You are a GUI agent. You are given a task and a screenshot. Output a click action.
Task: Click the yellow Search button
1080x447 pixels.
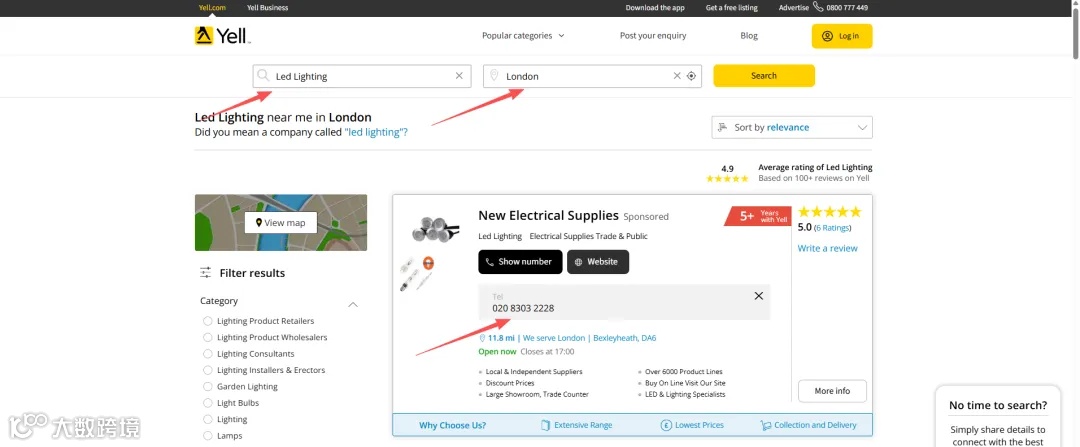(x=764, y=76)
